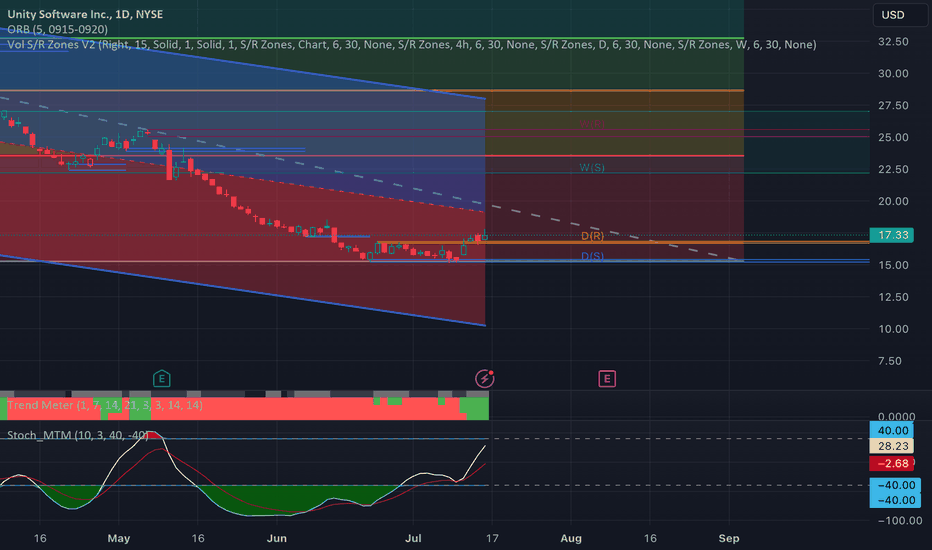Click the 40.00 upper band label
This screenshot has width=932, height=550.
click(892, 430)
